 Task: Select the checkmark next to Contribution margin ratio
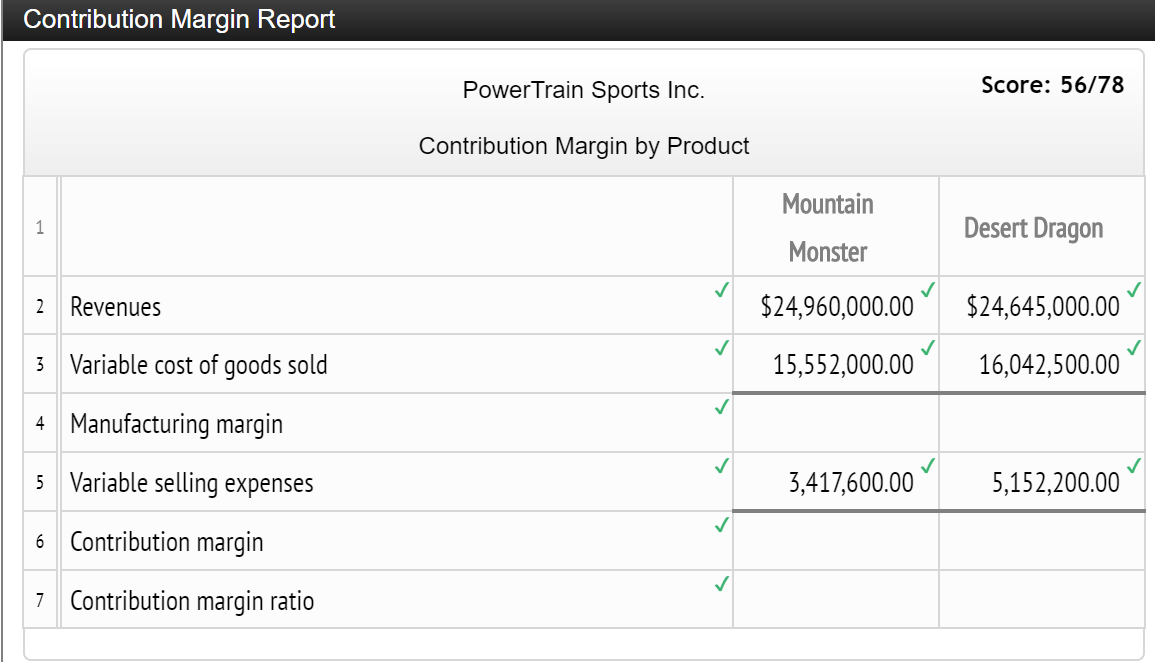coord(720,583)
